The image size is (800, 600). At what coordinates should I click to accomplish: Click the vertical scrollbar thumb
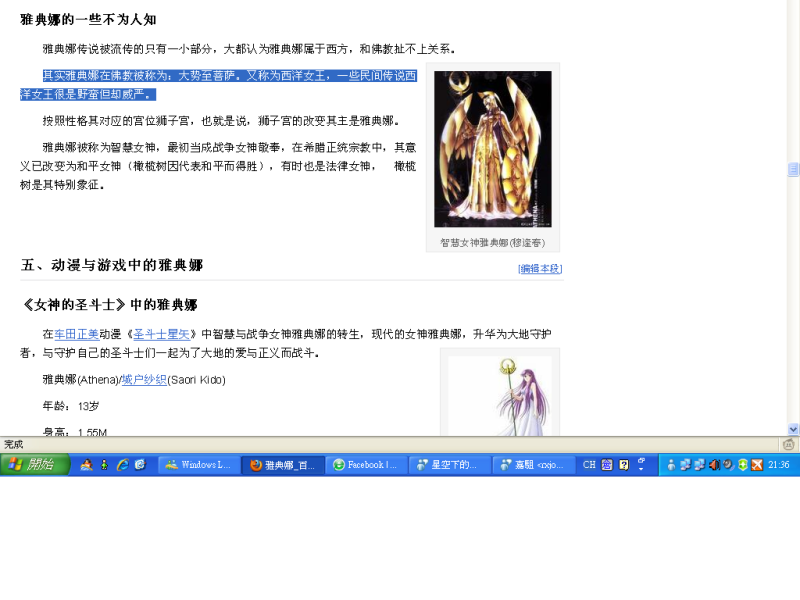793,169
